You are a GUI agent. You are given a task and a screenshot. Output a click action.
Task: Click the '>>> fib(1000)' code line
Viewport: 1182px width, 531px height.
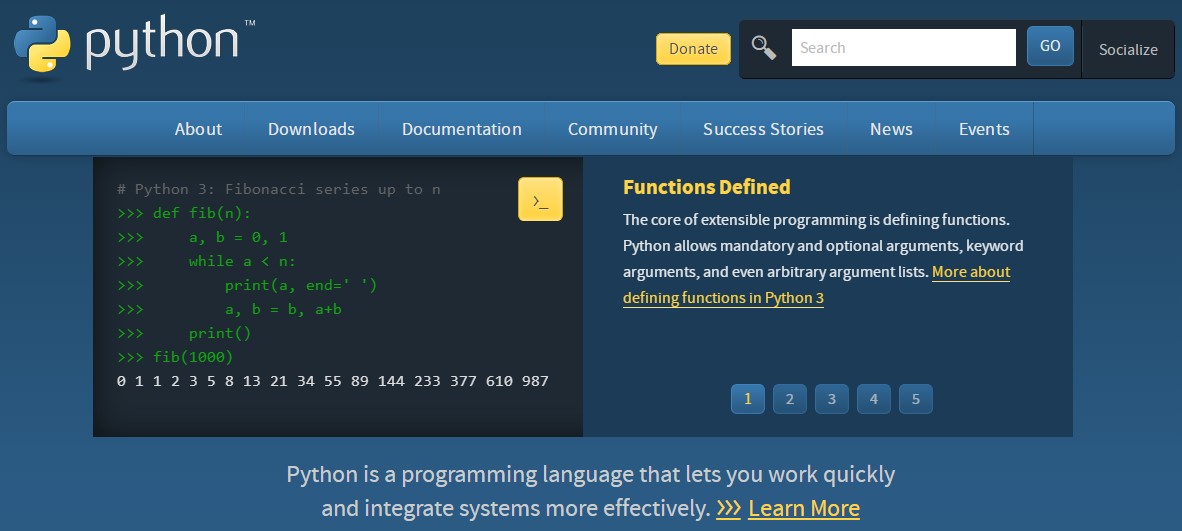pyautogui.click(x=175, y=357)
